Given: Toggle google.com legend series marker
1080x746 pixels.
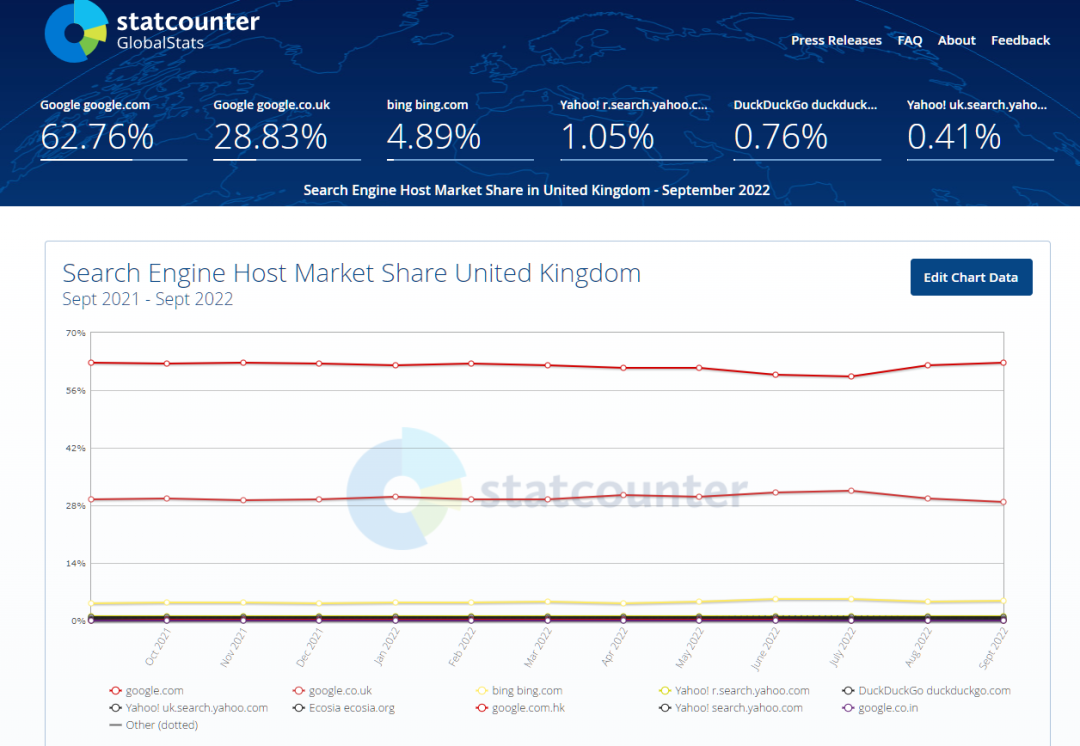Looking at the screenshot, I should click(116, 691).
